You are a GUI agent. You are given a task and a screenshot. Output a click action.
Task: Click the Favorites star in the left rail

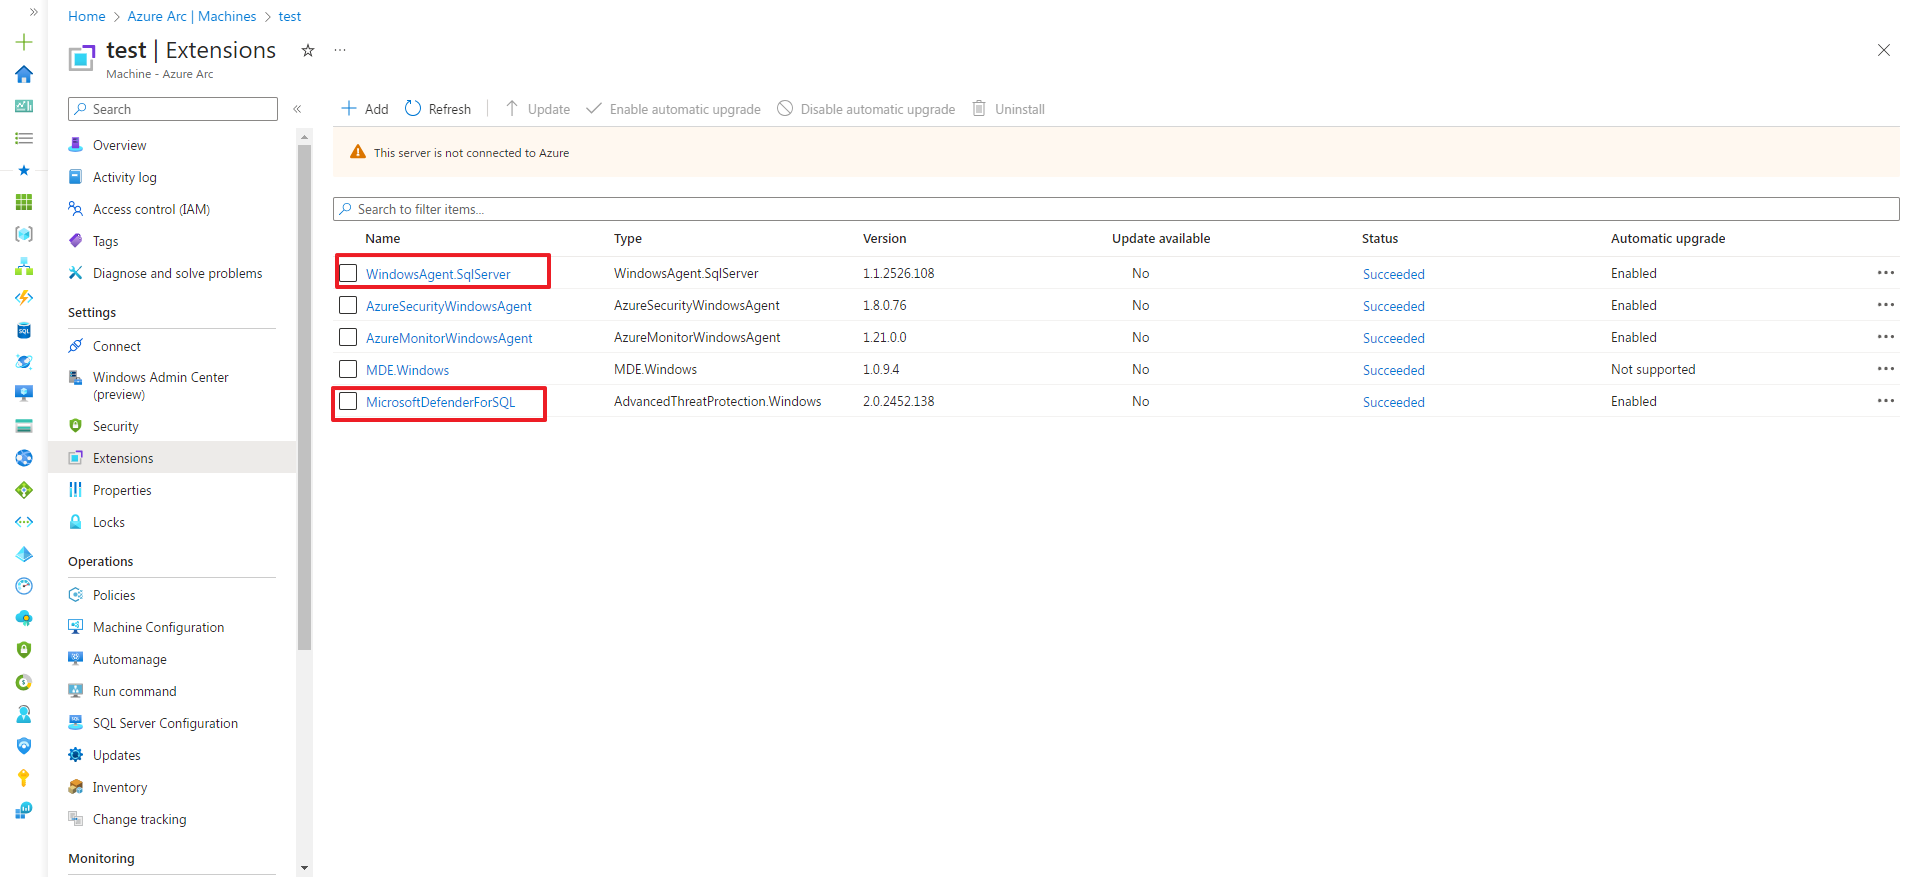[24, 170]
